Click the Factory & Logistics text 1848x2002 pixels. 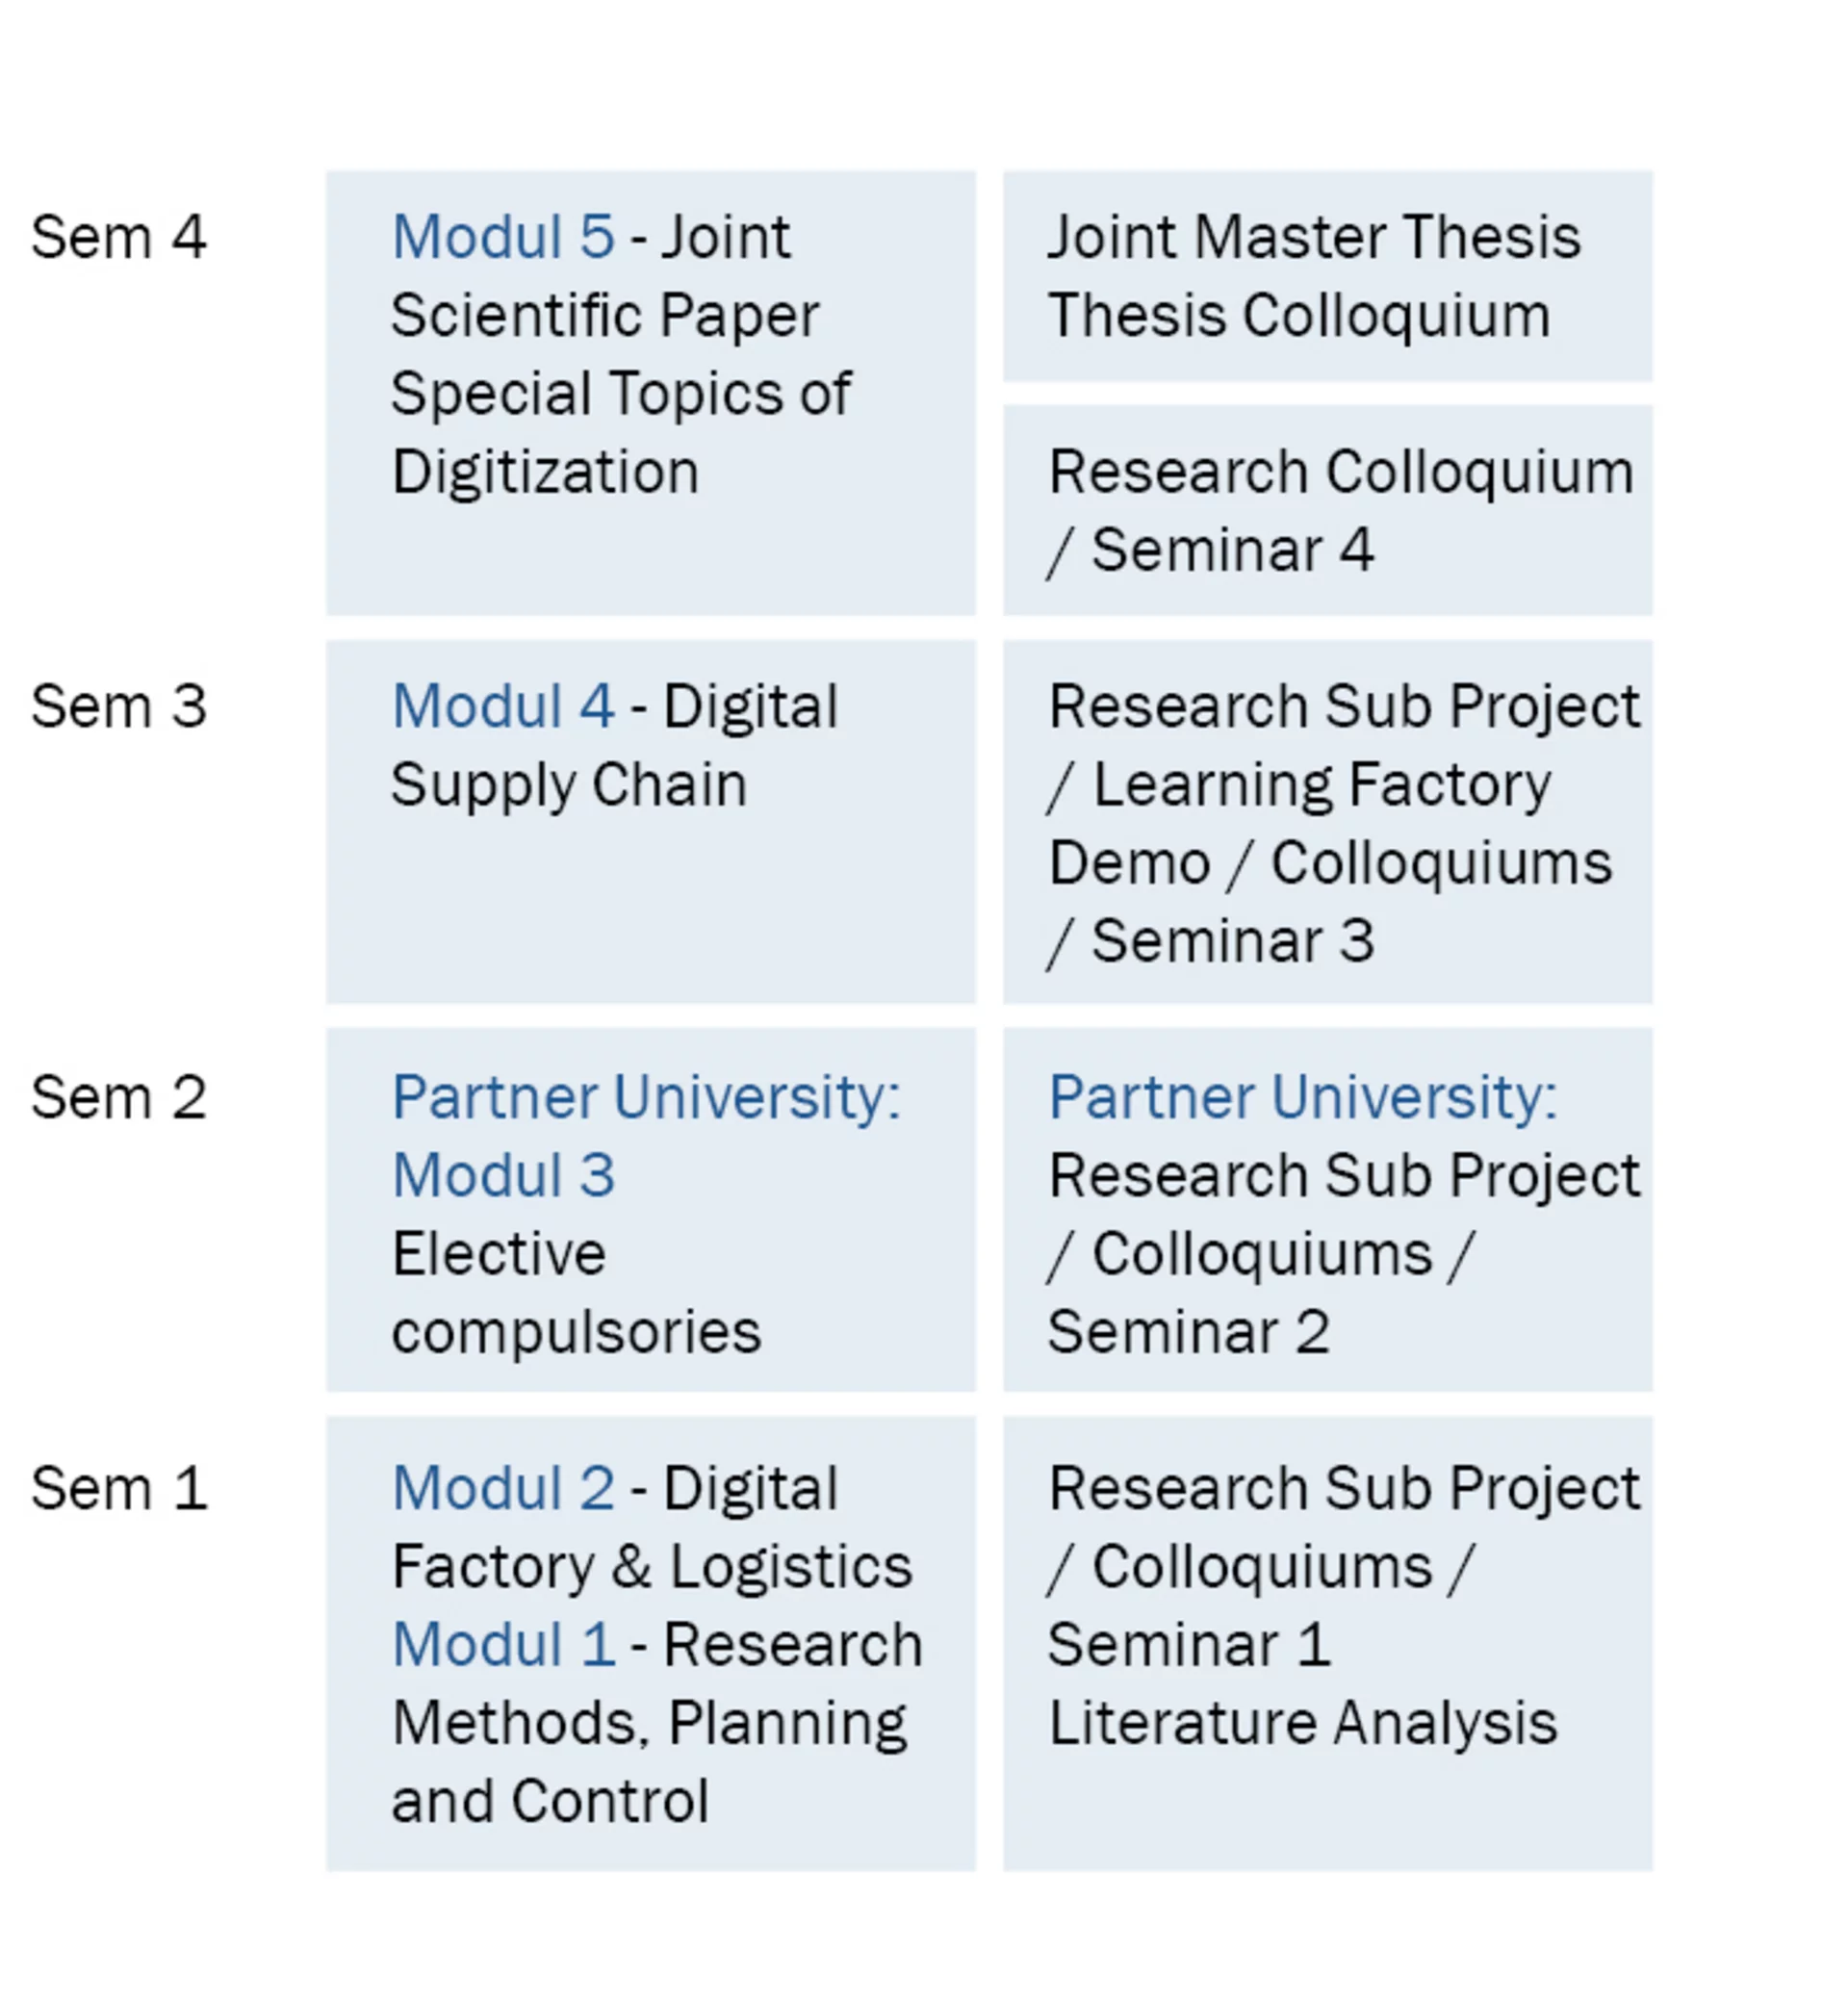tap(651, 1566)
